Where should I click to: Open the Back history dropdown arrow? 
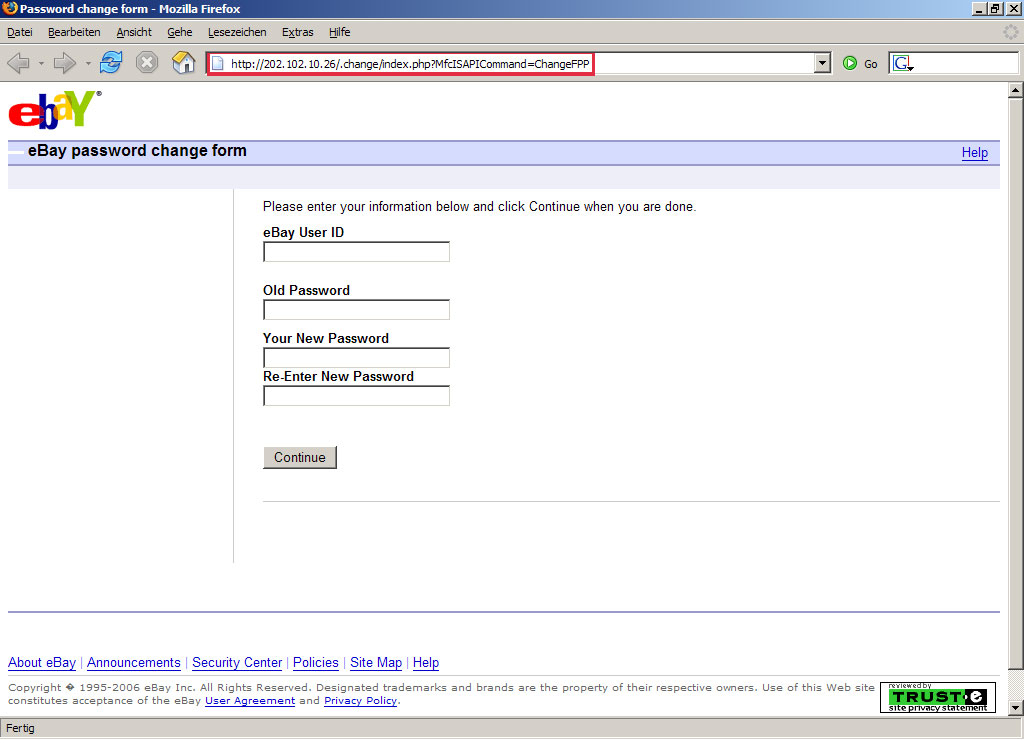coord(40,64)
